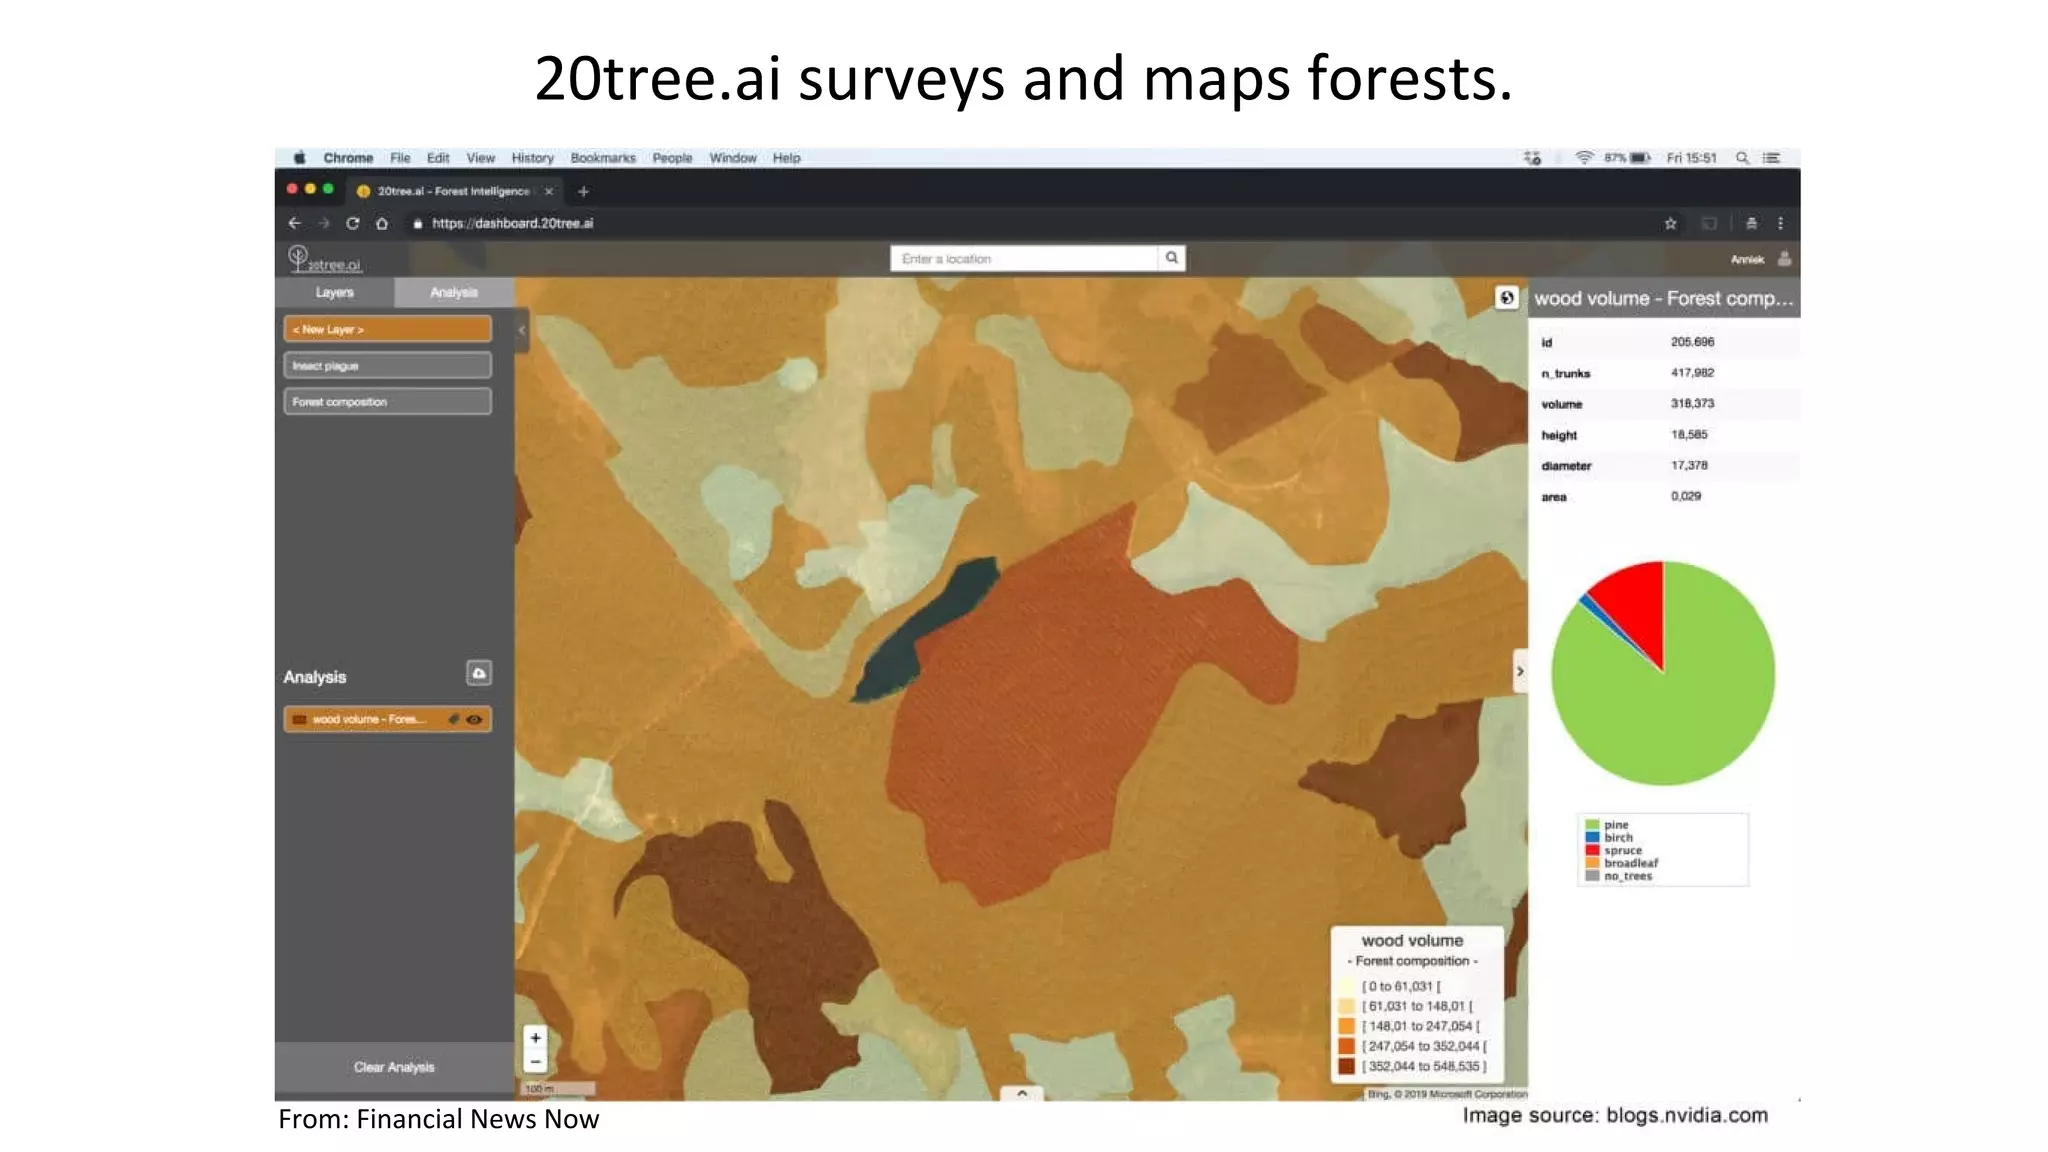2048x1152 pixels.
Task: Select the Forest composition layer
Action: pyautogui.click(x=387, y=401)
